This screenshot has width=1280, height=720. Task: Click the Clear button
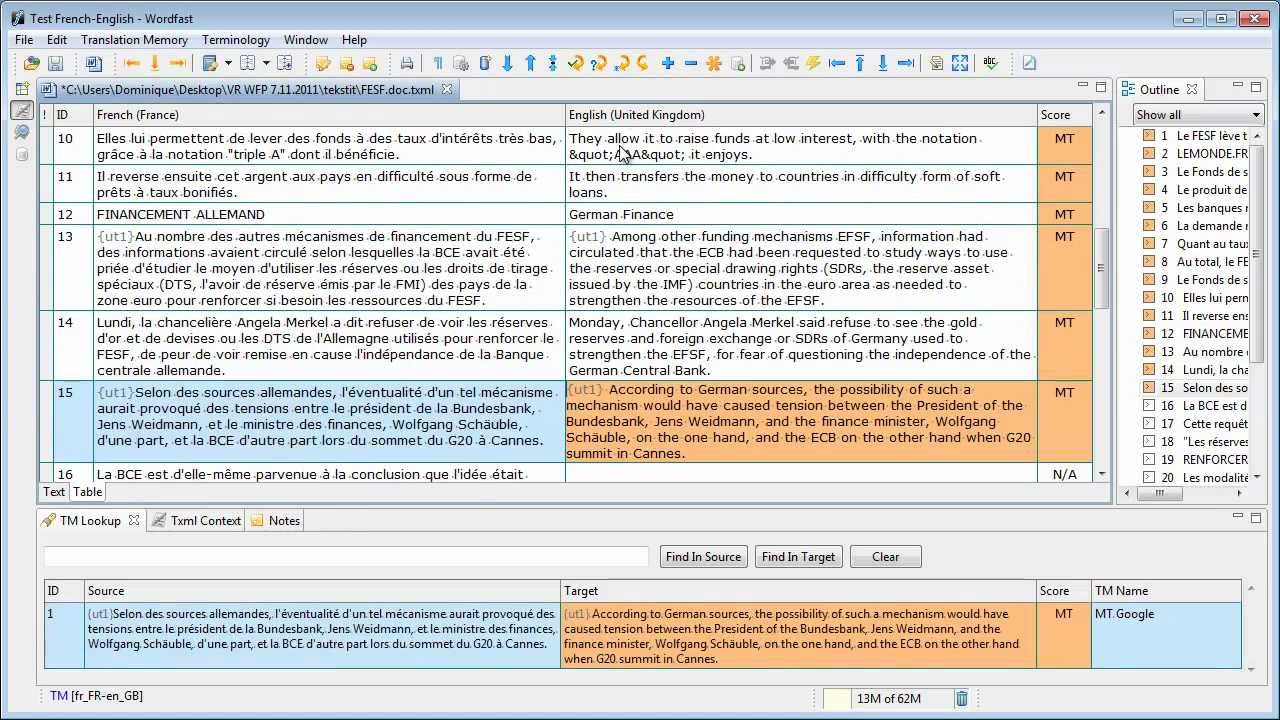[x=886, y=557]
